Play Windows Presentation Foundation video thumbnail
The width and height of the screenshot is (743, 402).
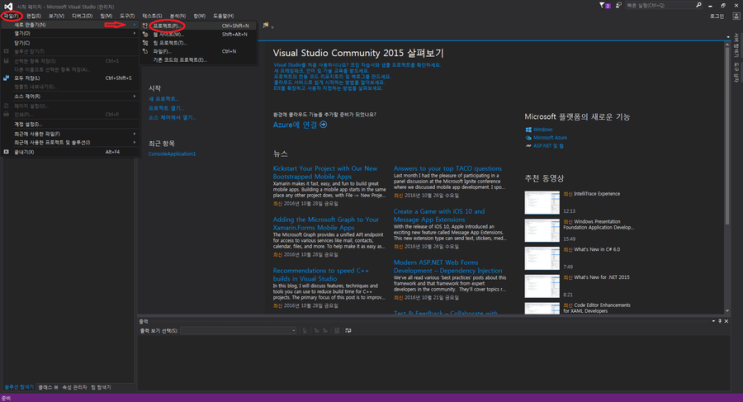coord(542,231)
